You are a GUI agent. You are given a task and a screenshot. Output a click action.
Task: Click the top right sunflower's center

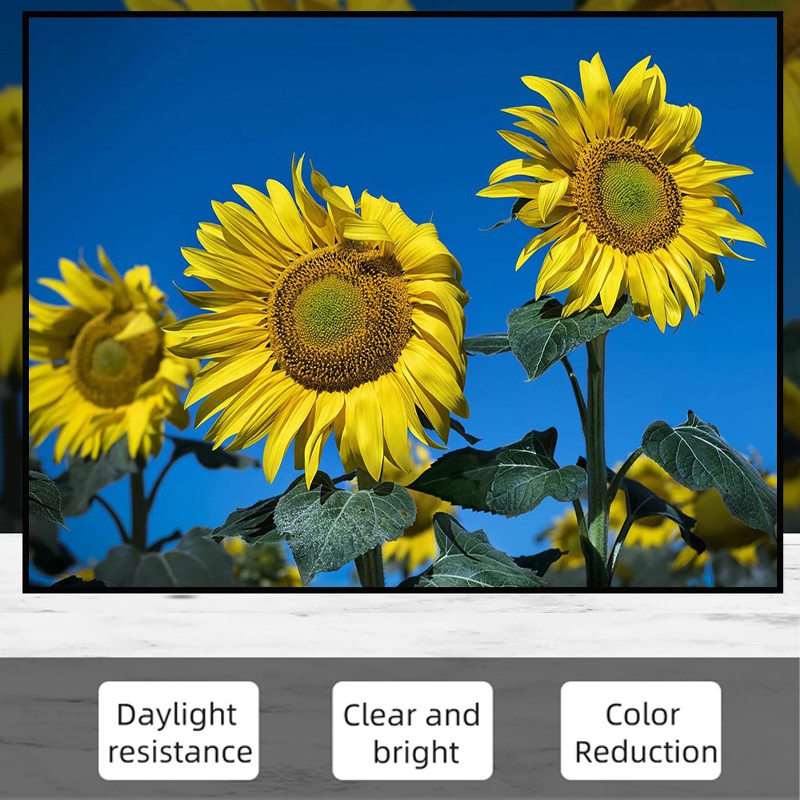tap(627, 194)
